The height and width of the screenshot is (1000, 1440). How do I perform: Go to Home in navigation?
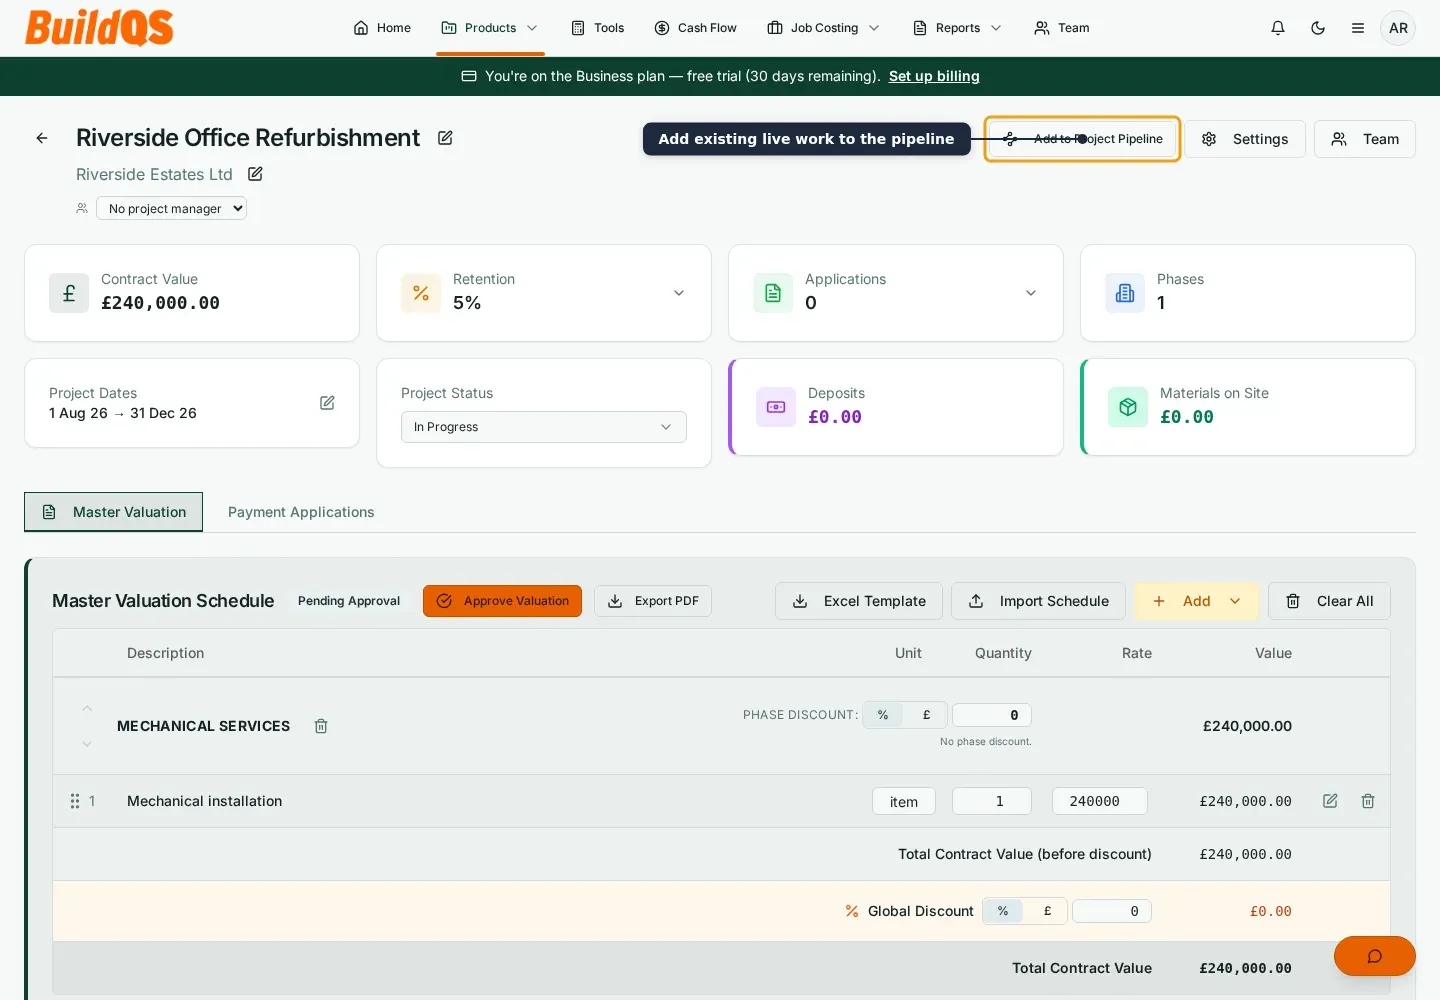click(382, 28)
